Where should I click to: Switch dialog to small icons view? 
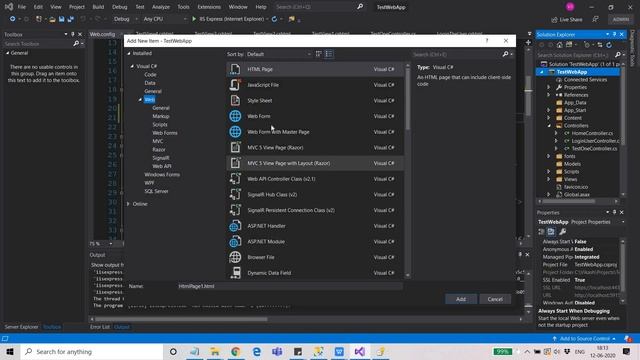click(319, 54)
